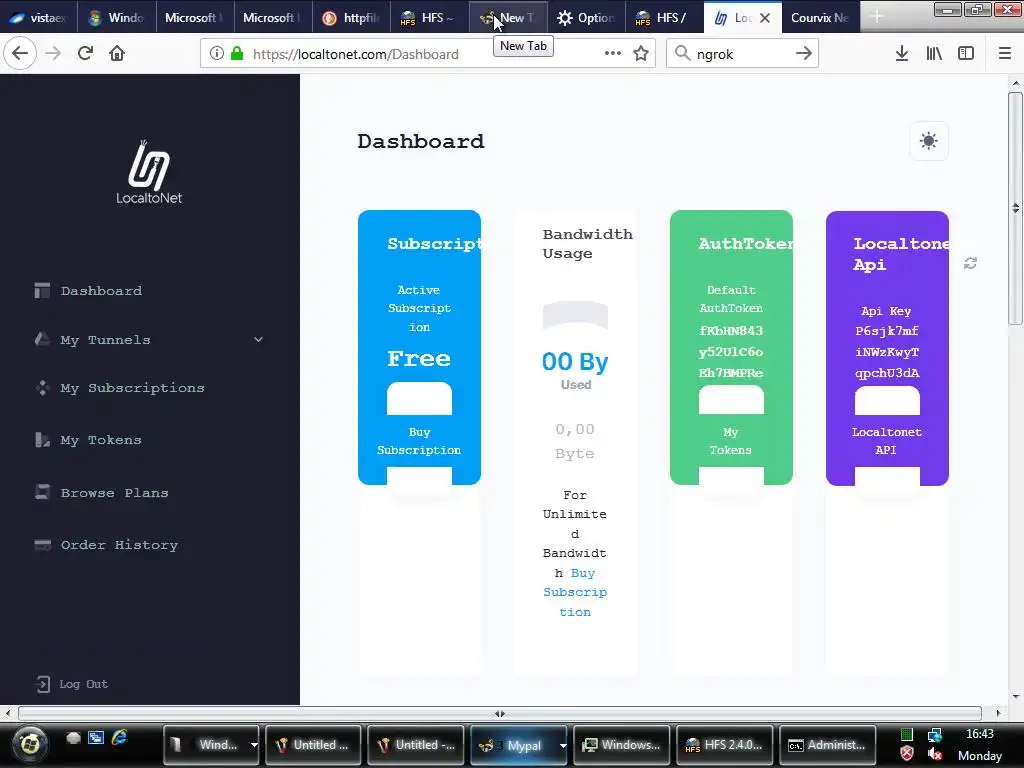Image resolution: width=1024 pixels, height=768 pixels.
Task: Switch to the httpfil browser tab
Action: point(351,18)
